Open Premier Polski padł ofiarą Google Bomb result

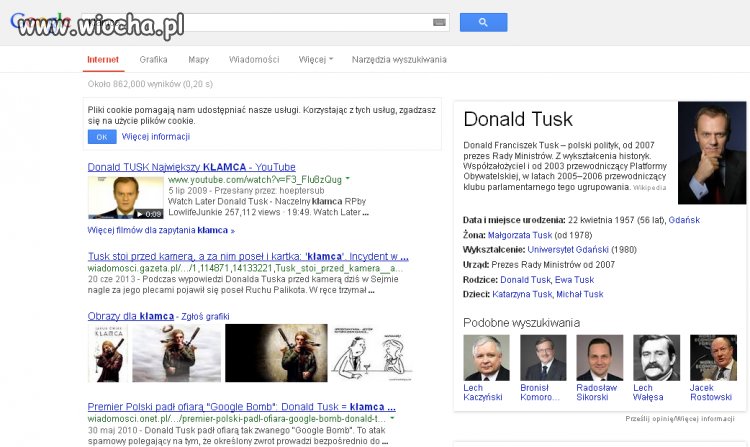242,407
